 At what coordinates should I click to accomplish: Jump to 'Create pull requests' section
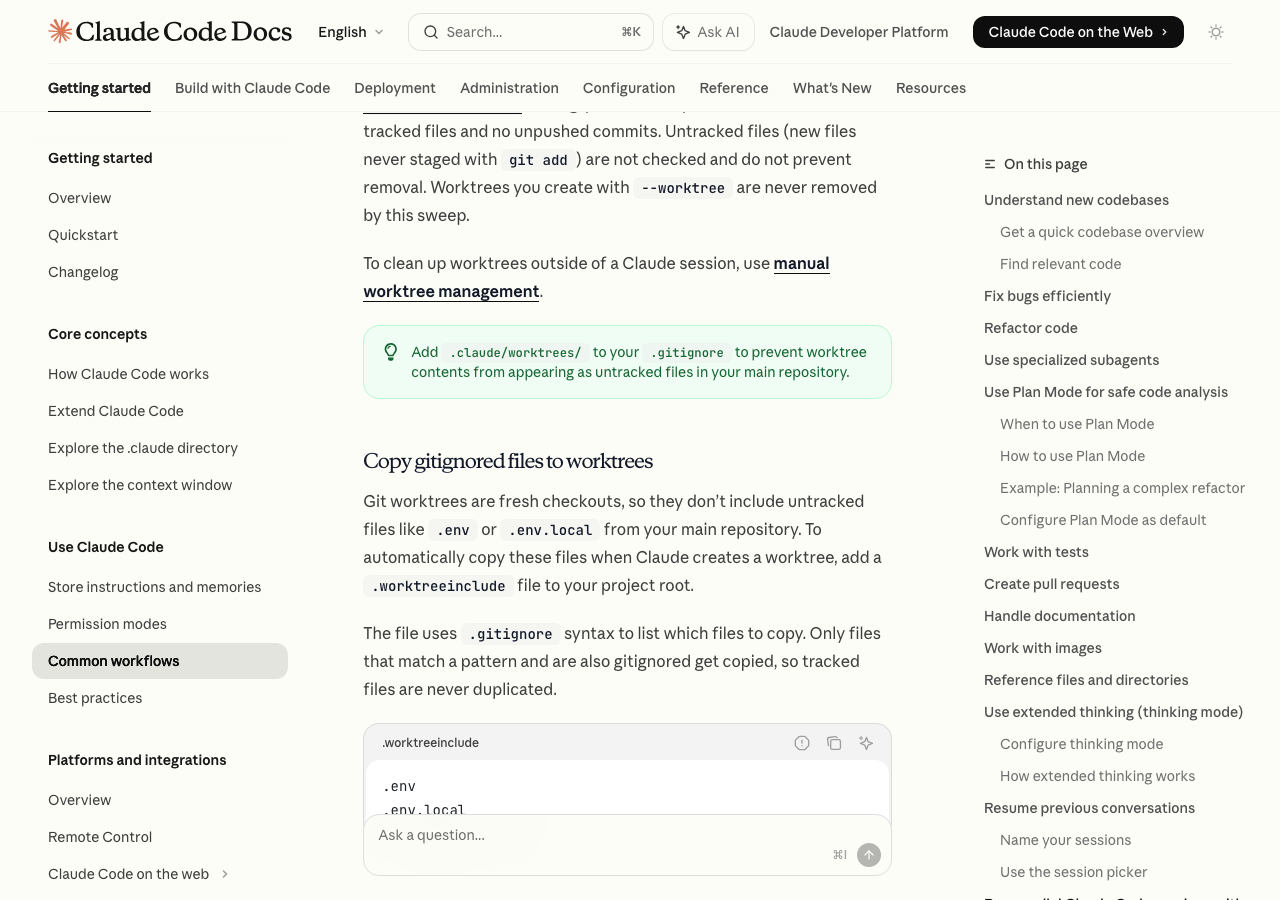pos(1051,583)
